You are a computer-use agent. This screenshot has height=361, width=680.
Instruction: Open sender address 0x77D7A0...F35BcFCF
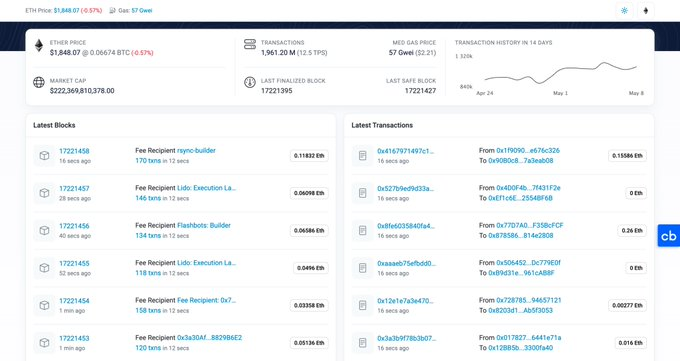coord(530,225)
